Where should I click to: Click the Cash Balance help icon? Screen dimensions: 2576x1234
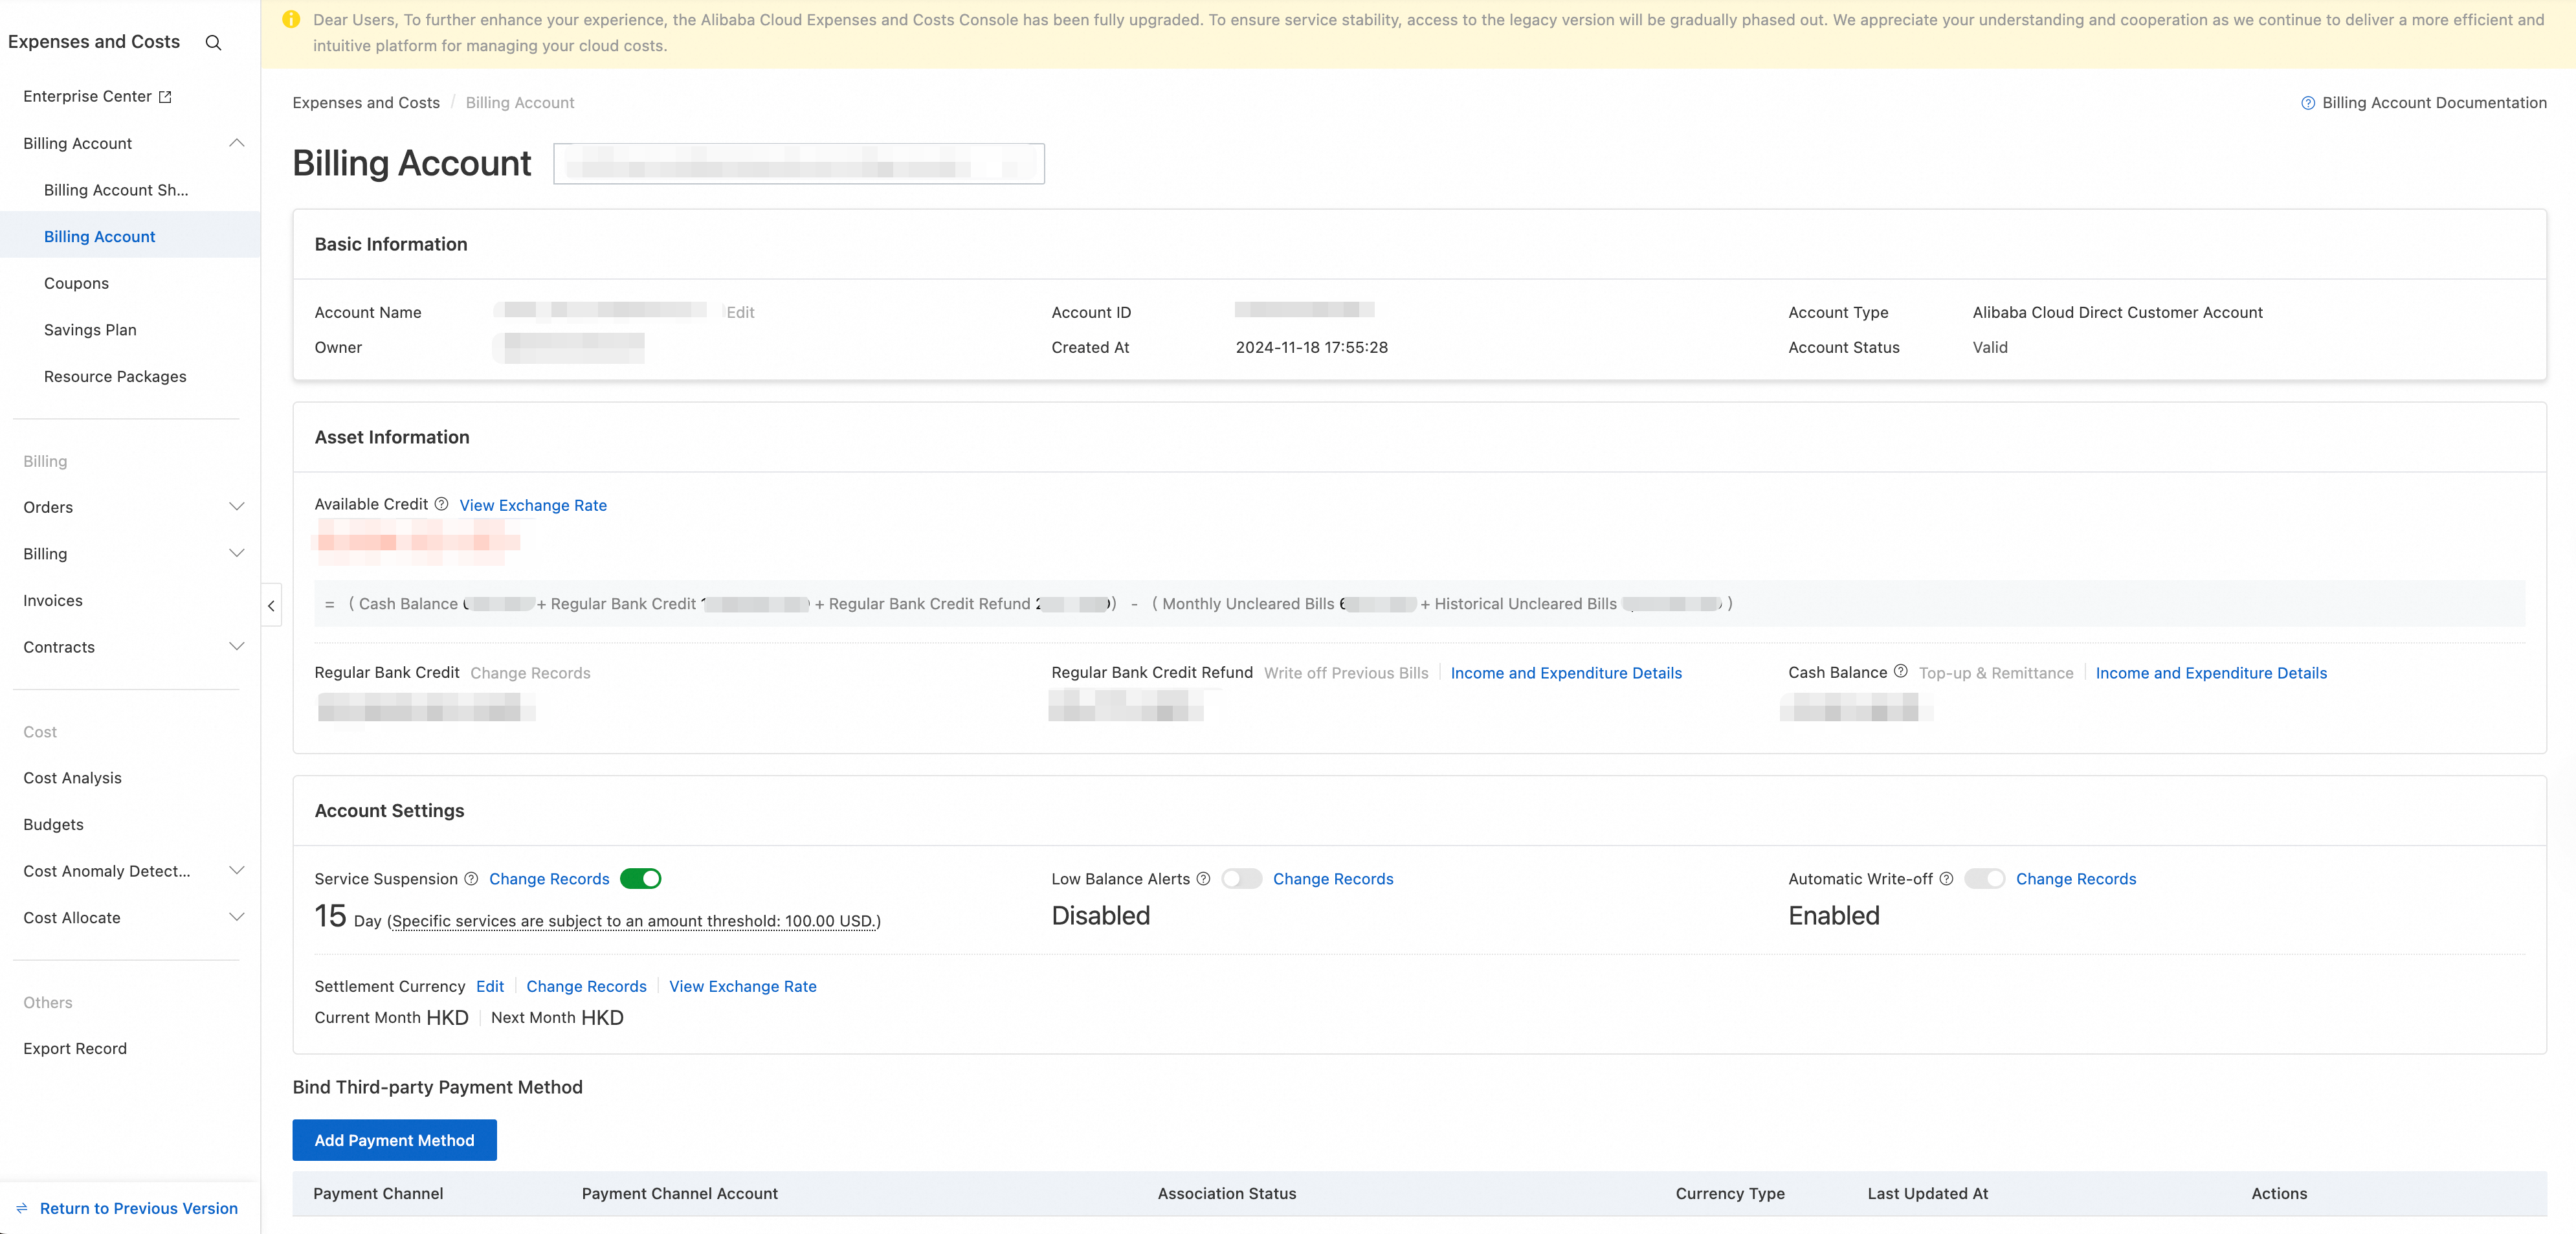click(x=1900, y=672)
